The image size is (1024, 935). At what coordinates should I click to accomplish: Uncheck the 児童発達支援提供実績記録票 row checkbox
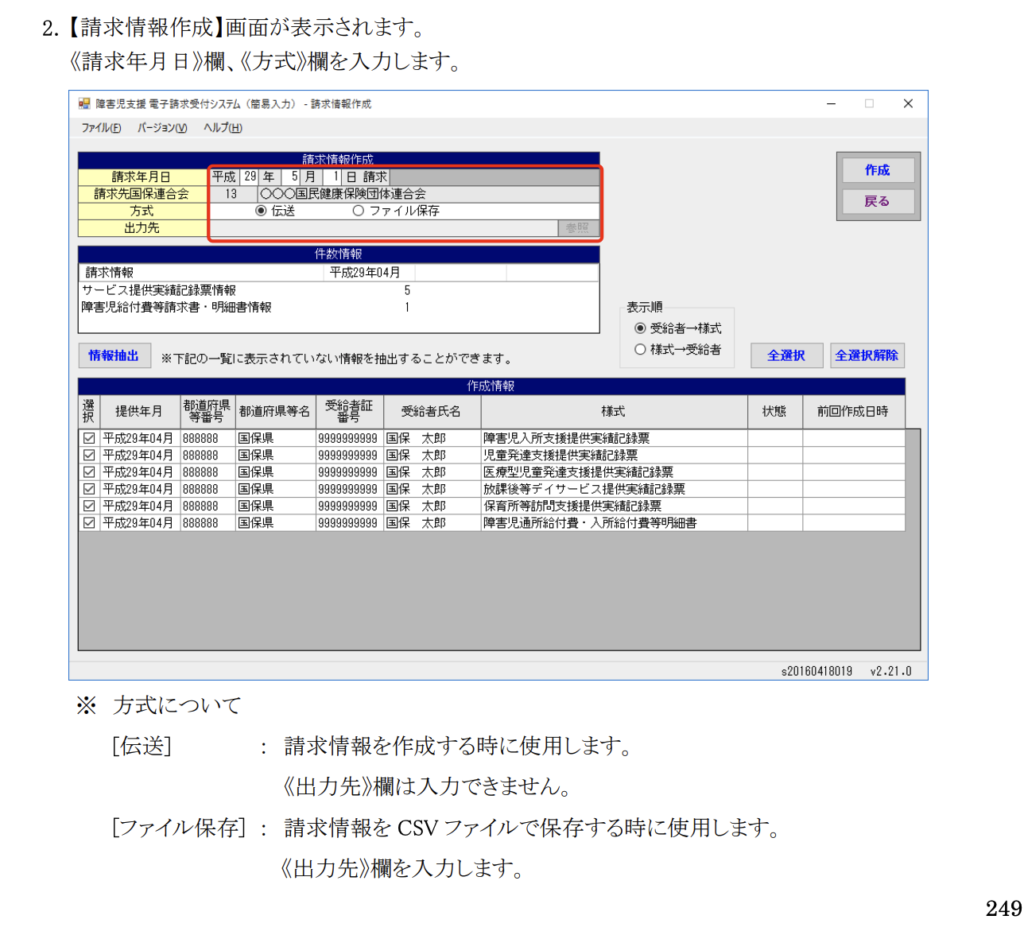click(x=89, y=455)
